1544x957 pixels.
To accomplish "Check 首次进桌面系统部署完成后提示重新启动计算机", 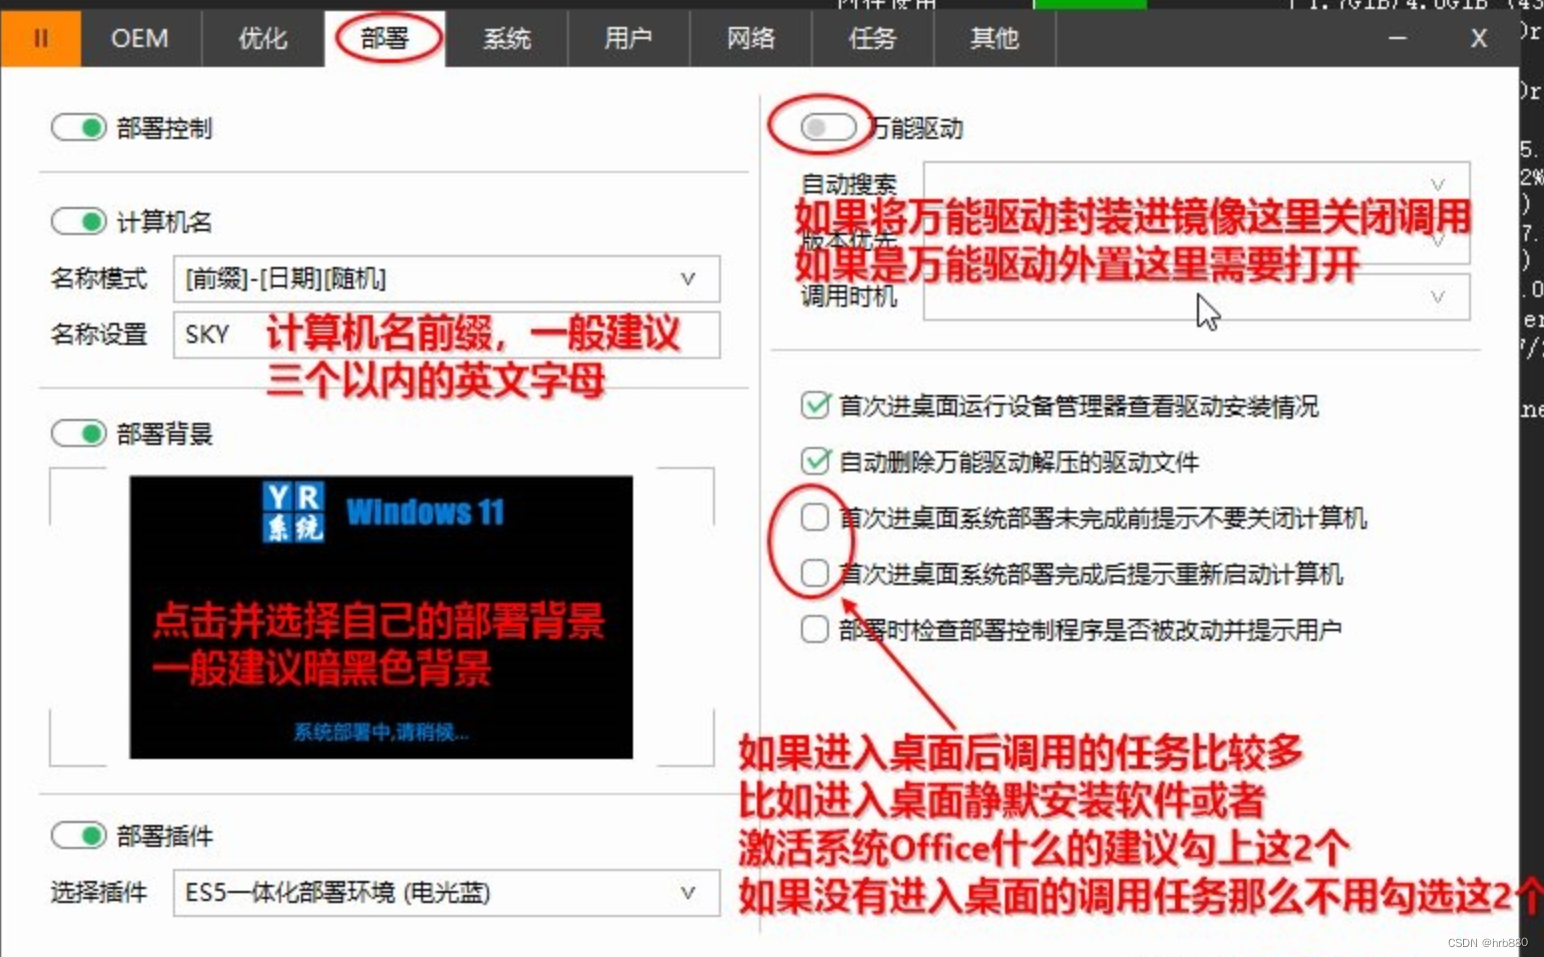I will coord(815,573).
